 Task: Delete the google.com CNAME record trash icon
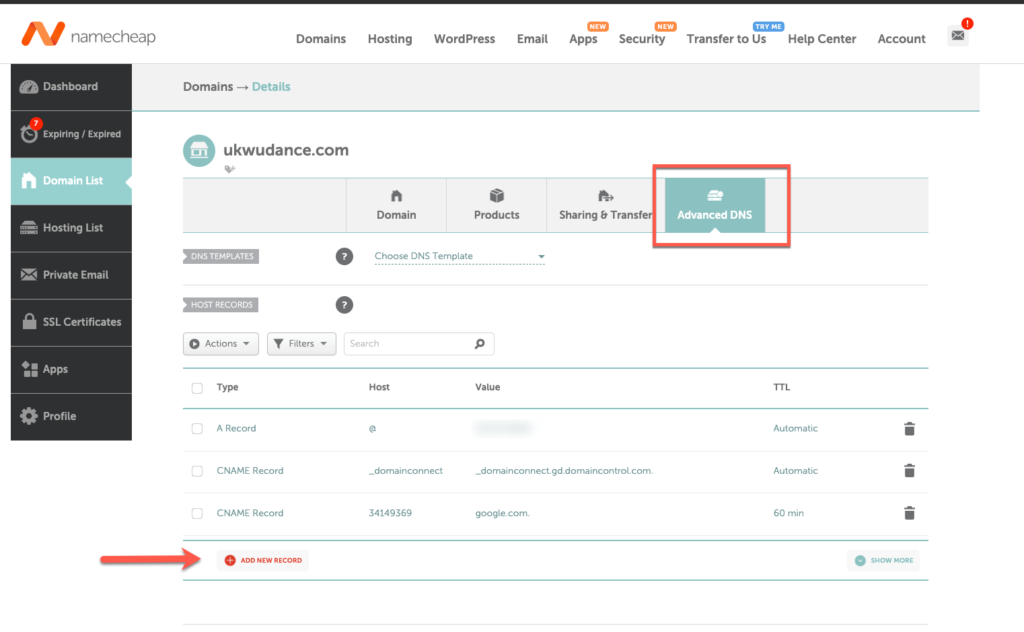909,513
